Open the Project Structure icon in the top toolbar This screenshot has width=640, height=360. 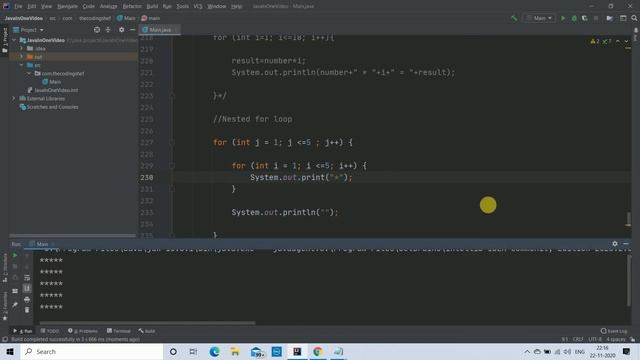tap(609, 18)
